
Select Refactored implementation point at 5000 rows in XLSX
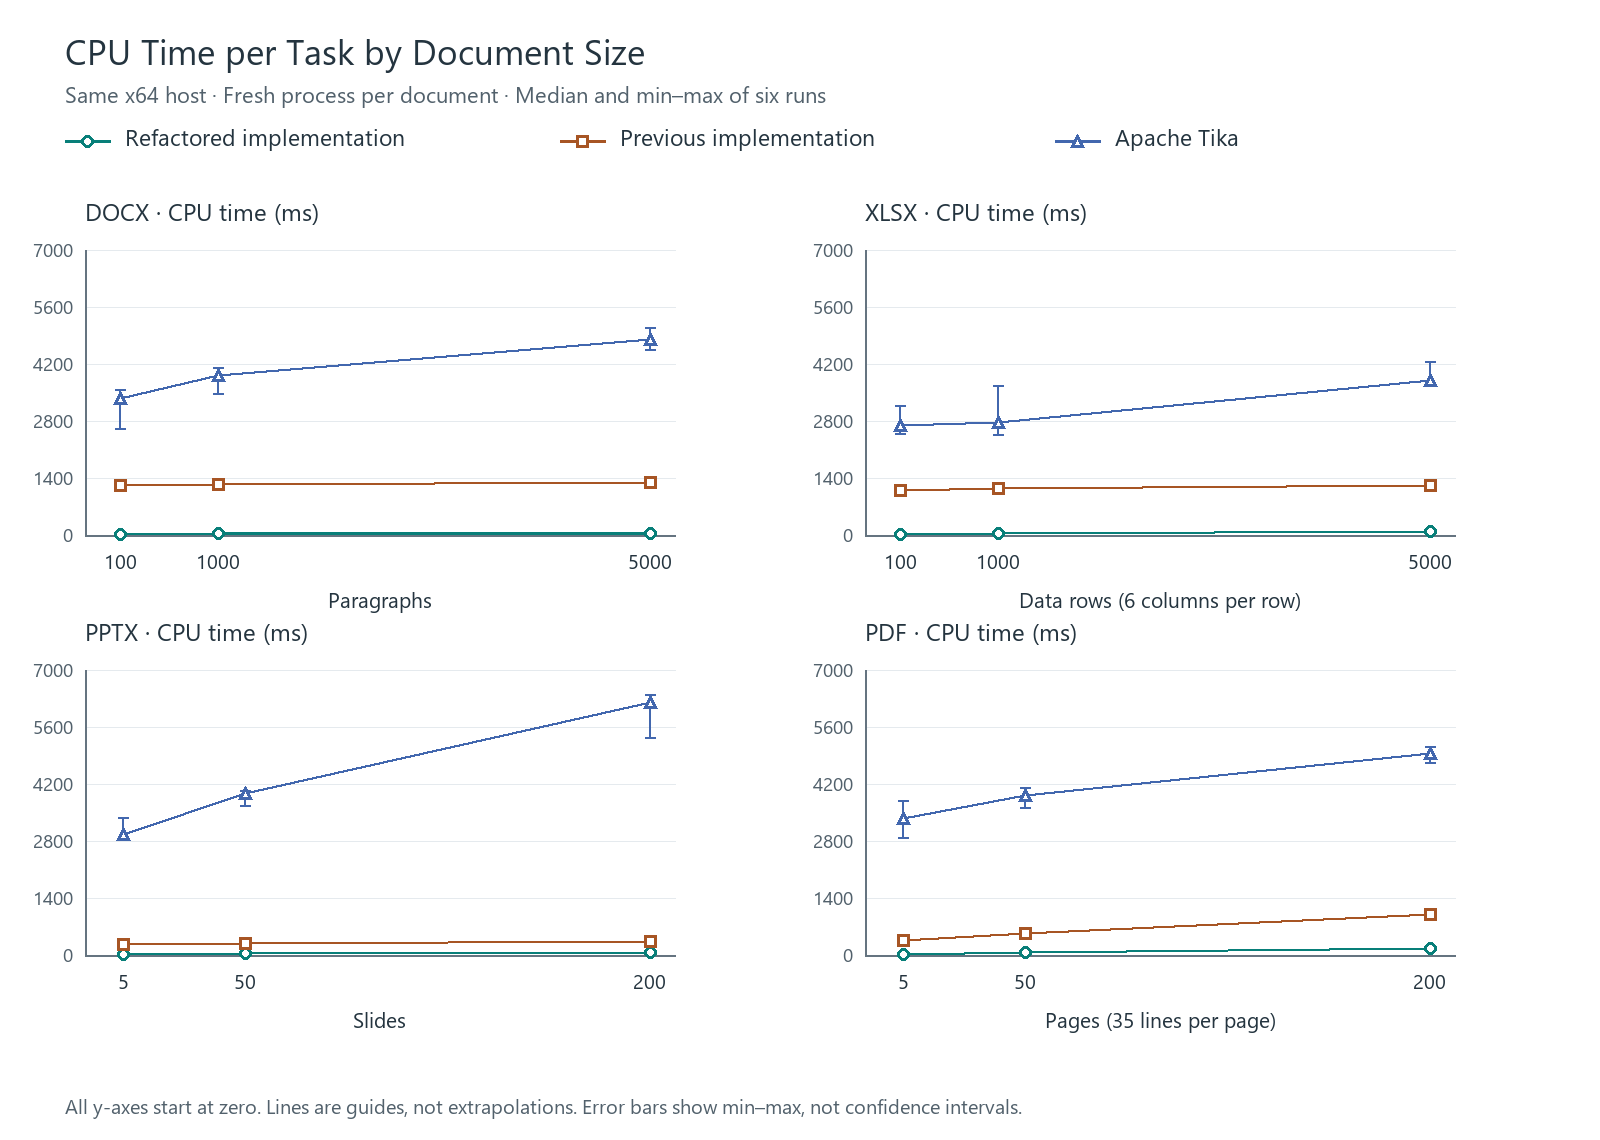click(x=1430, y=531)
